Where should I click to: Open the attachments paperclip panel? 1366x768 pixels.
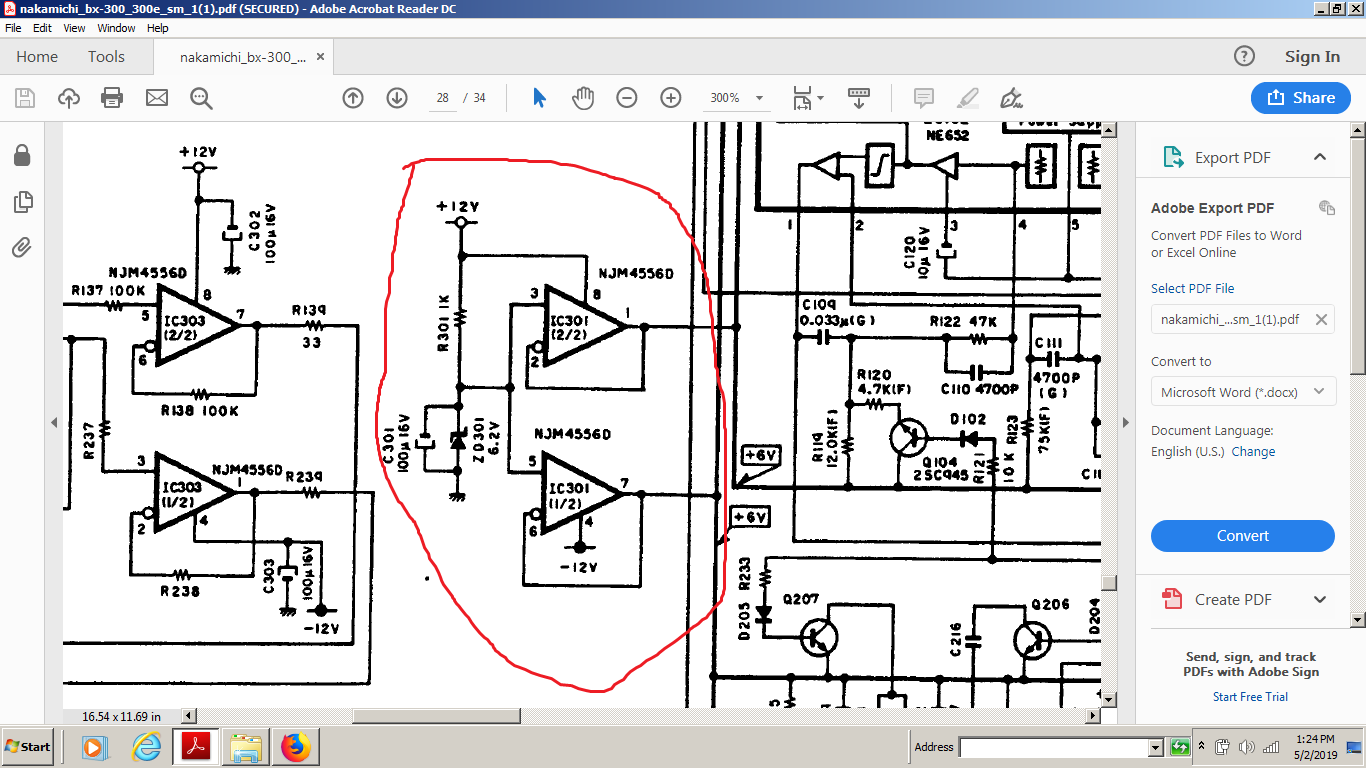point(22,248)
